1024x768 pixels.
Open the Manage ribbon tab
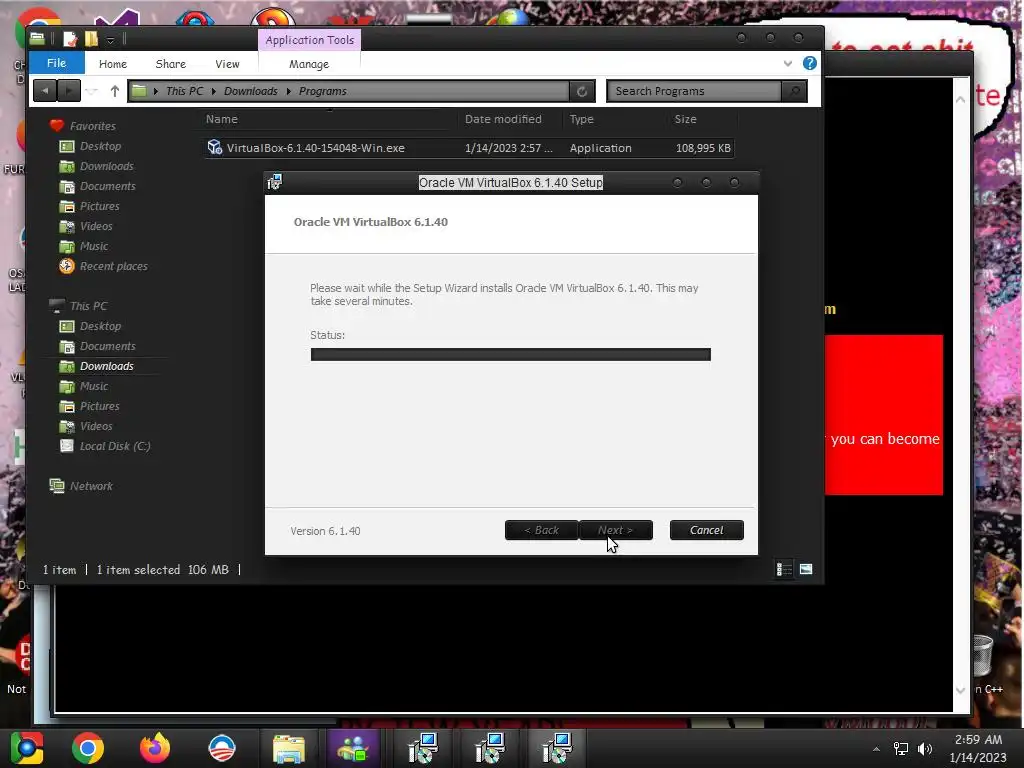(309, 64)
